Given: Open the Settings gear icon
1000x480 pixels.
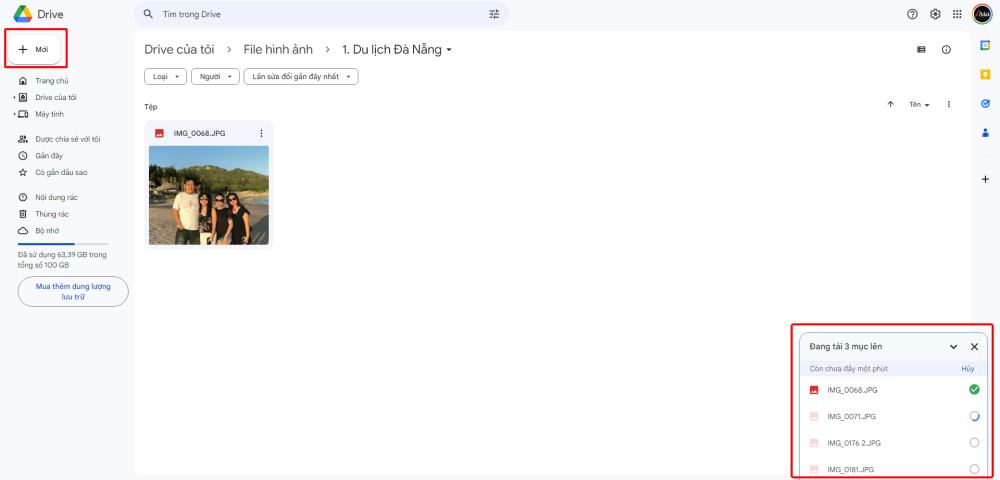Looking at the screenshot, I should click(x=935, y=14).
